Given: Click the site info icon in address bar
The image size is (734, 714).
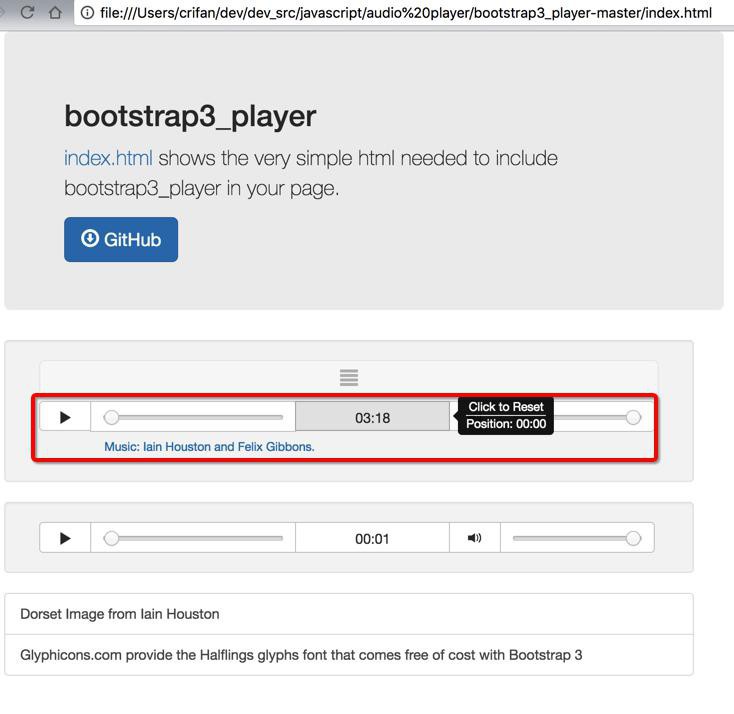Looking at the screenshot, I should click(x=87, y=13).
